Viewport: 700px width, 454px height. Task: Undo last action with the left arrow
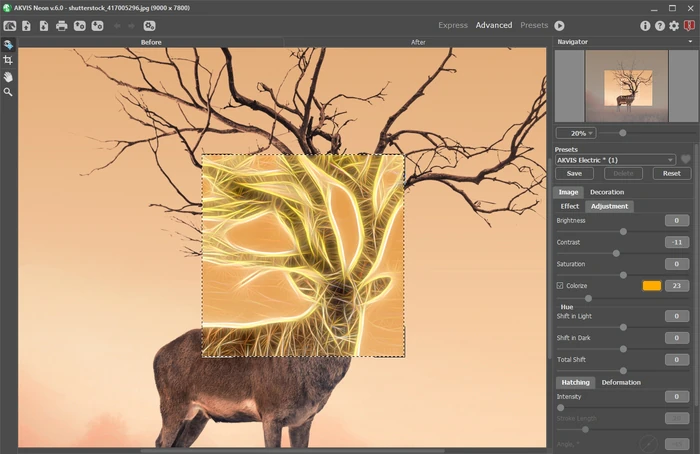[117, 26]
